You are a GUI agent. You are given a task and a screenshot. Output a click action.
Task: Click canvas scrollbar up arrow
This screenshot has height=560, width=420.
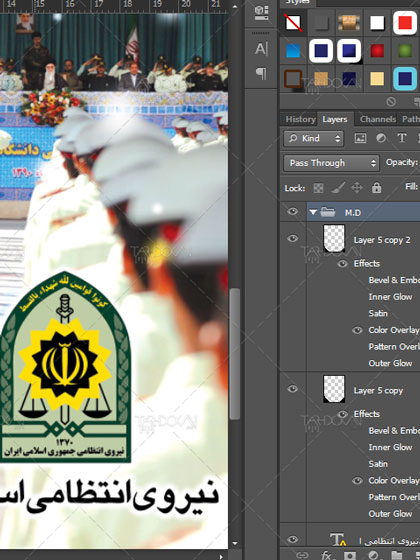click(235, 6)
